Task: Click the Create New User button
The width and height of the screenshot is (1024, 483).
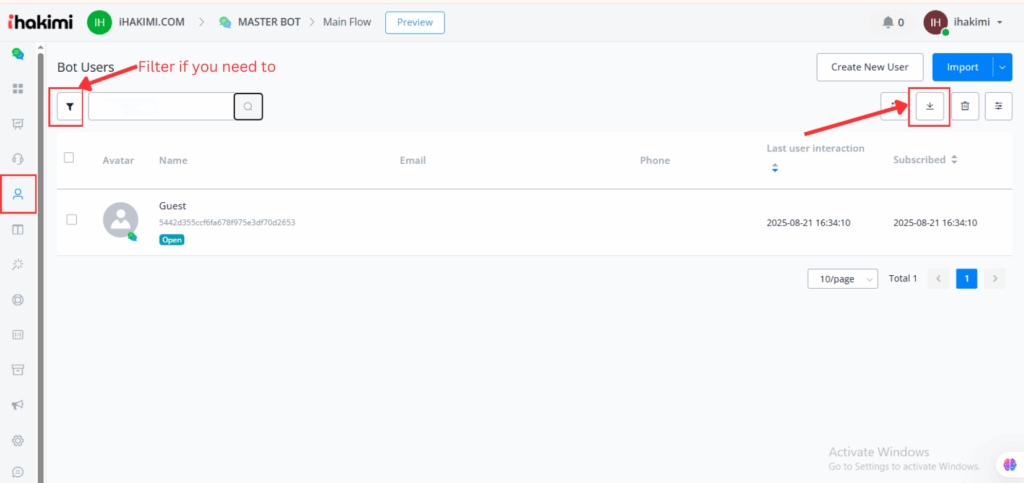Action: (869, 67)
